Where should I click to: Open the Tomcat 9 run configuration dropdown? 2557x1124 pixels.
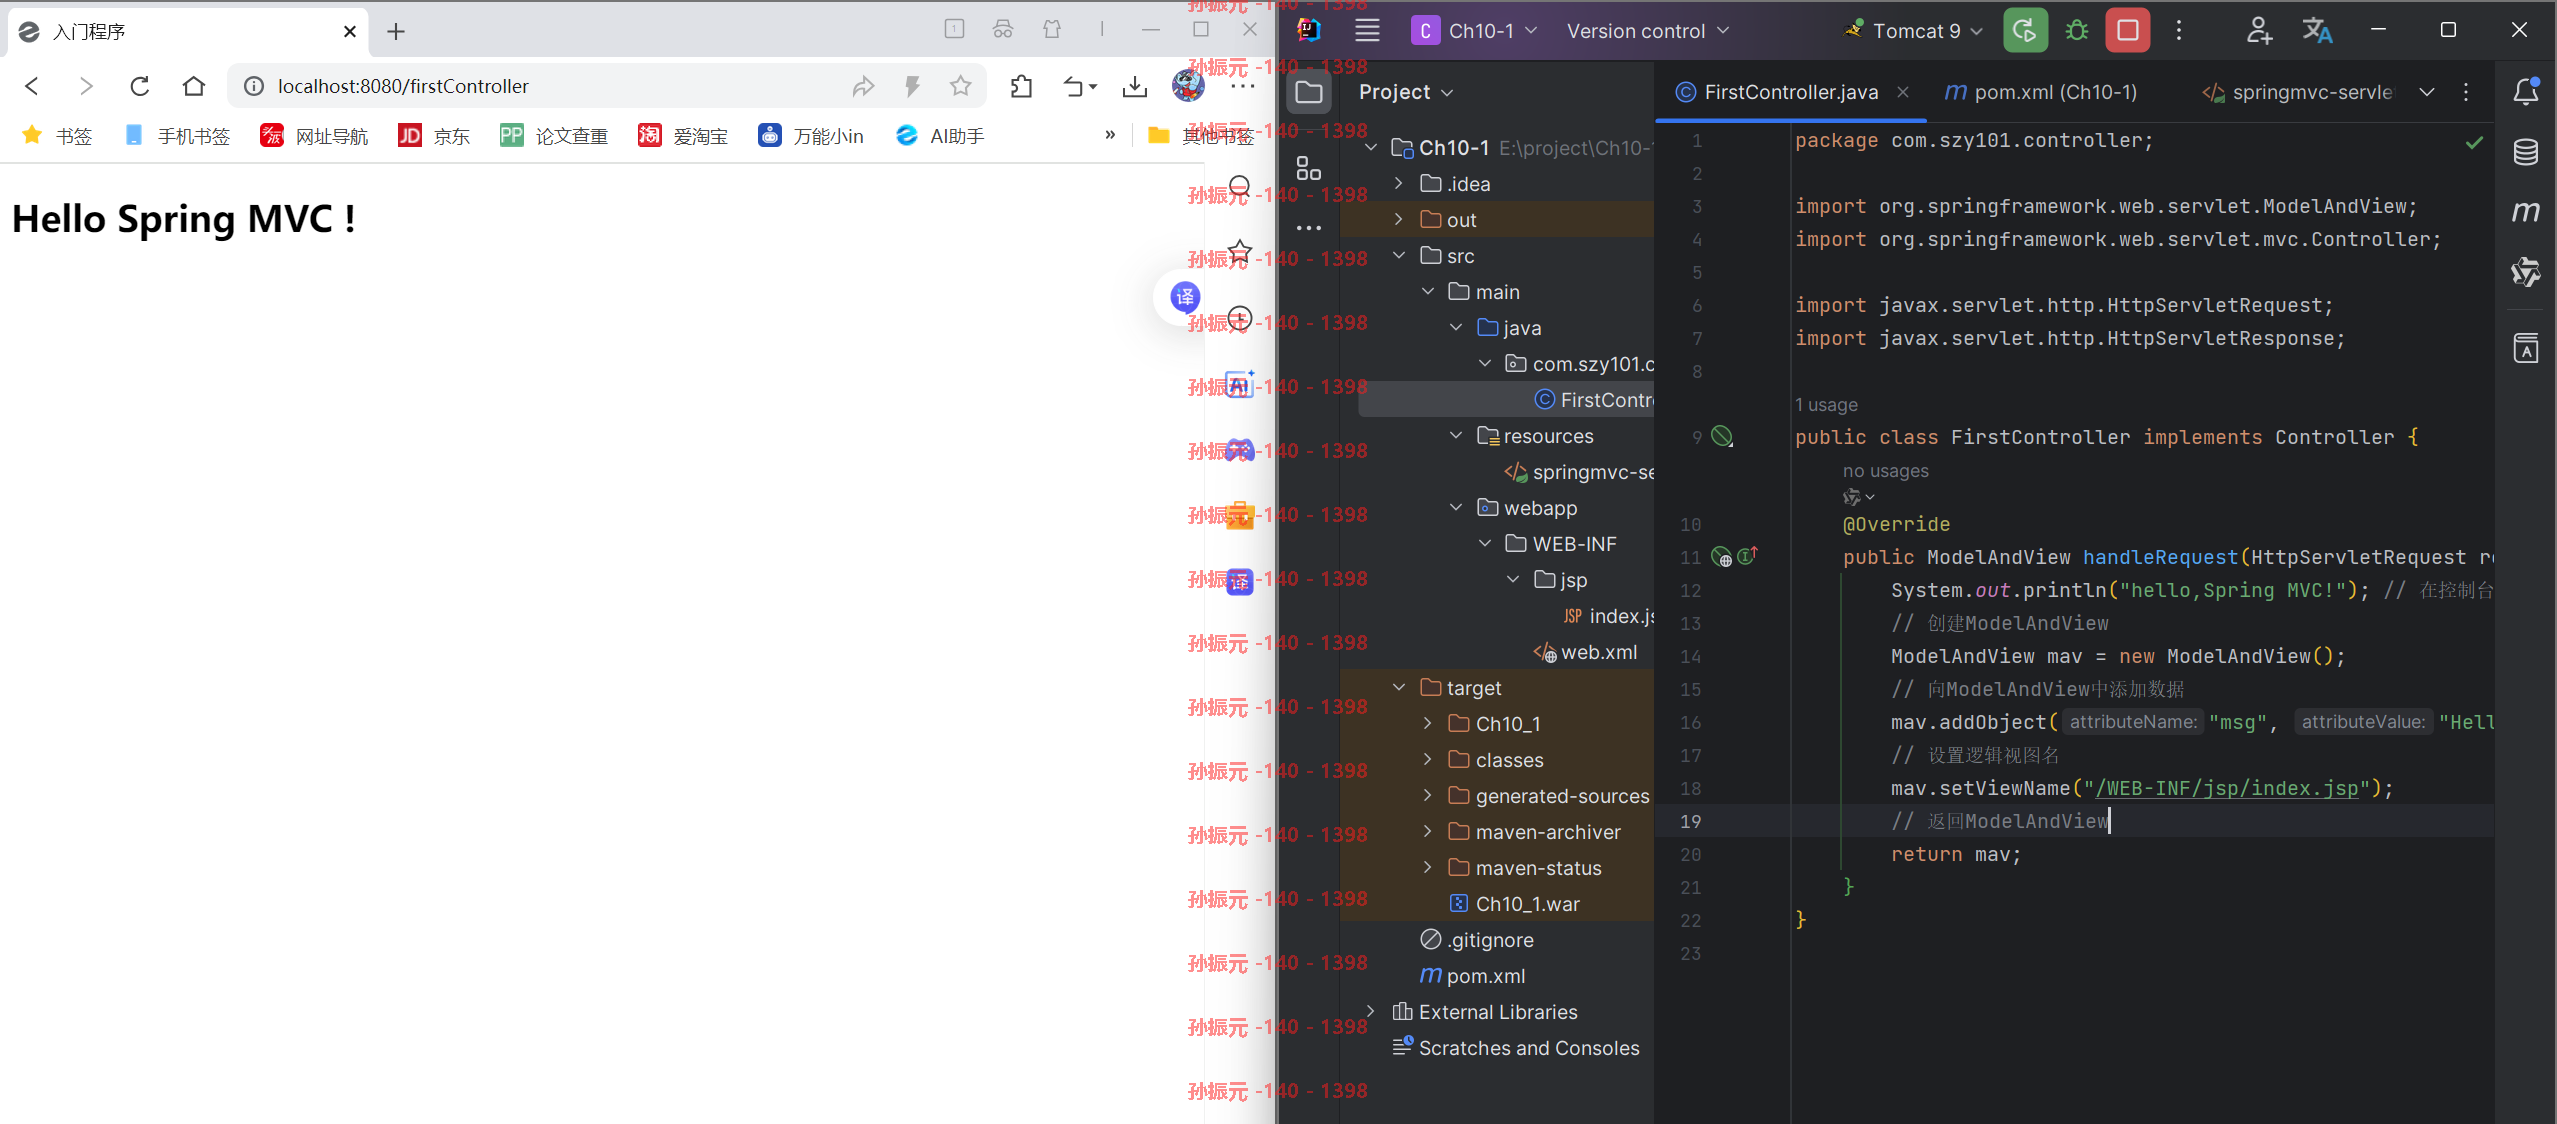pyautogui.click(x=1914, y=31)
